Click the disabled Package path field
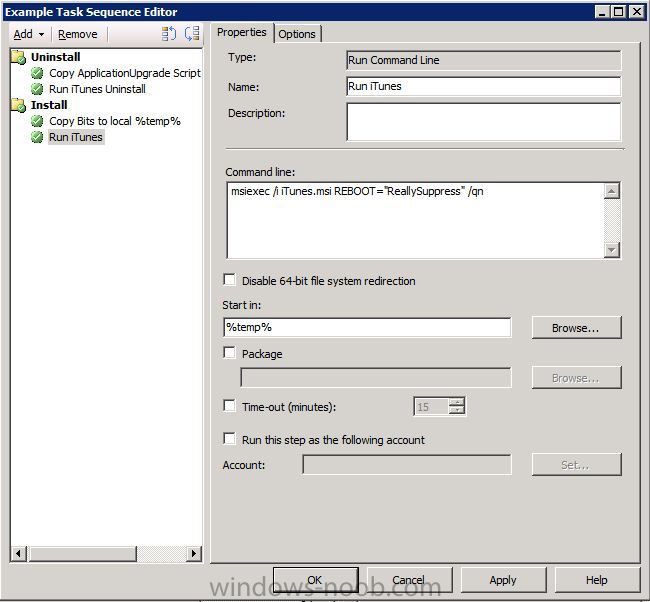The height and width of the screenshot is (602, 650). 376,378
